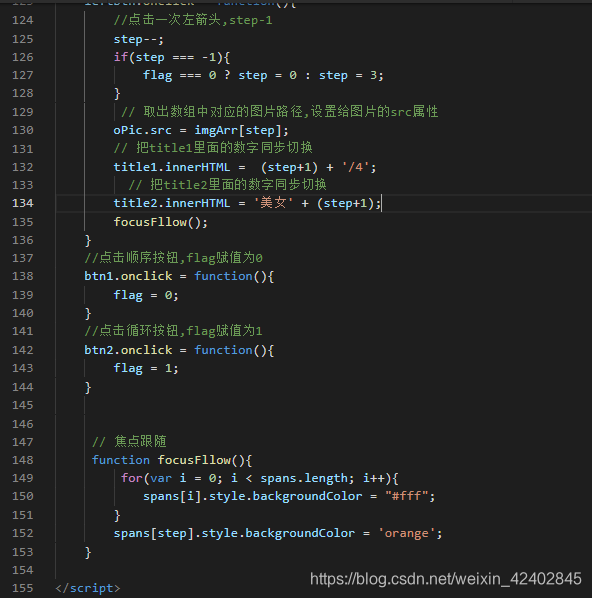592x598 pixels.
Task: Click the closing </script> tag
Action: click(x=88, y=588)
